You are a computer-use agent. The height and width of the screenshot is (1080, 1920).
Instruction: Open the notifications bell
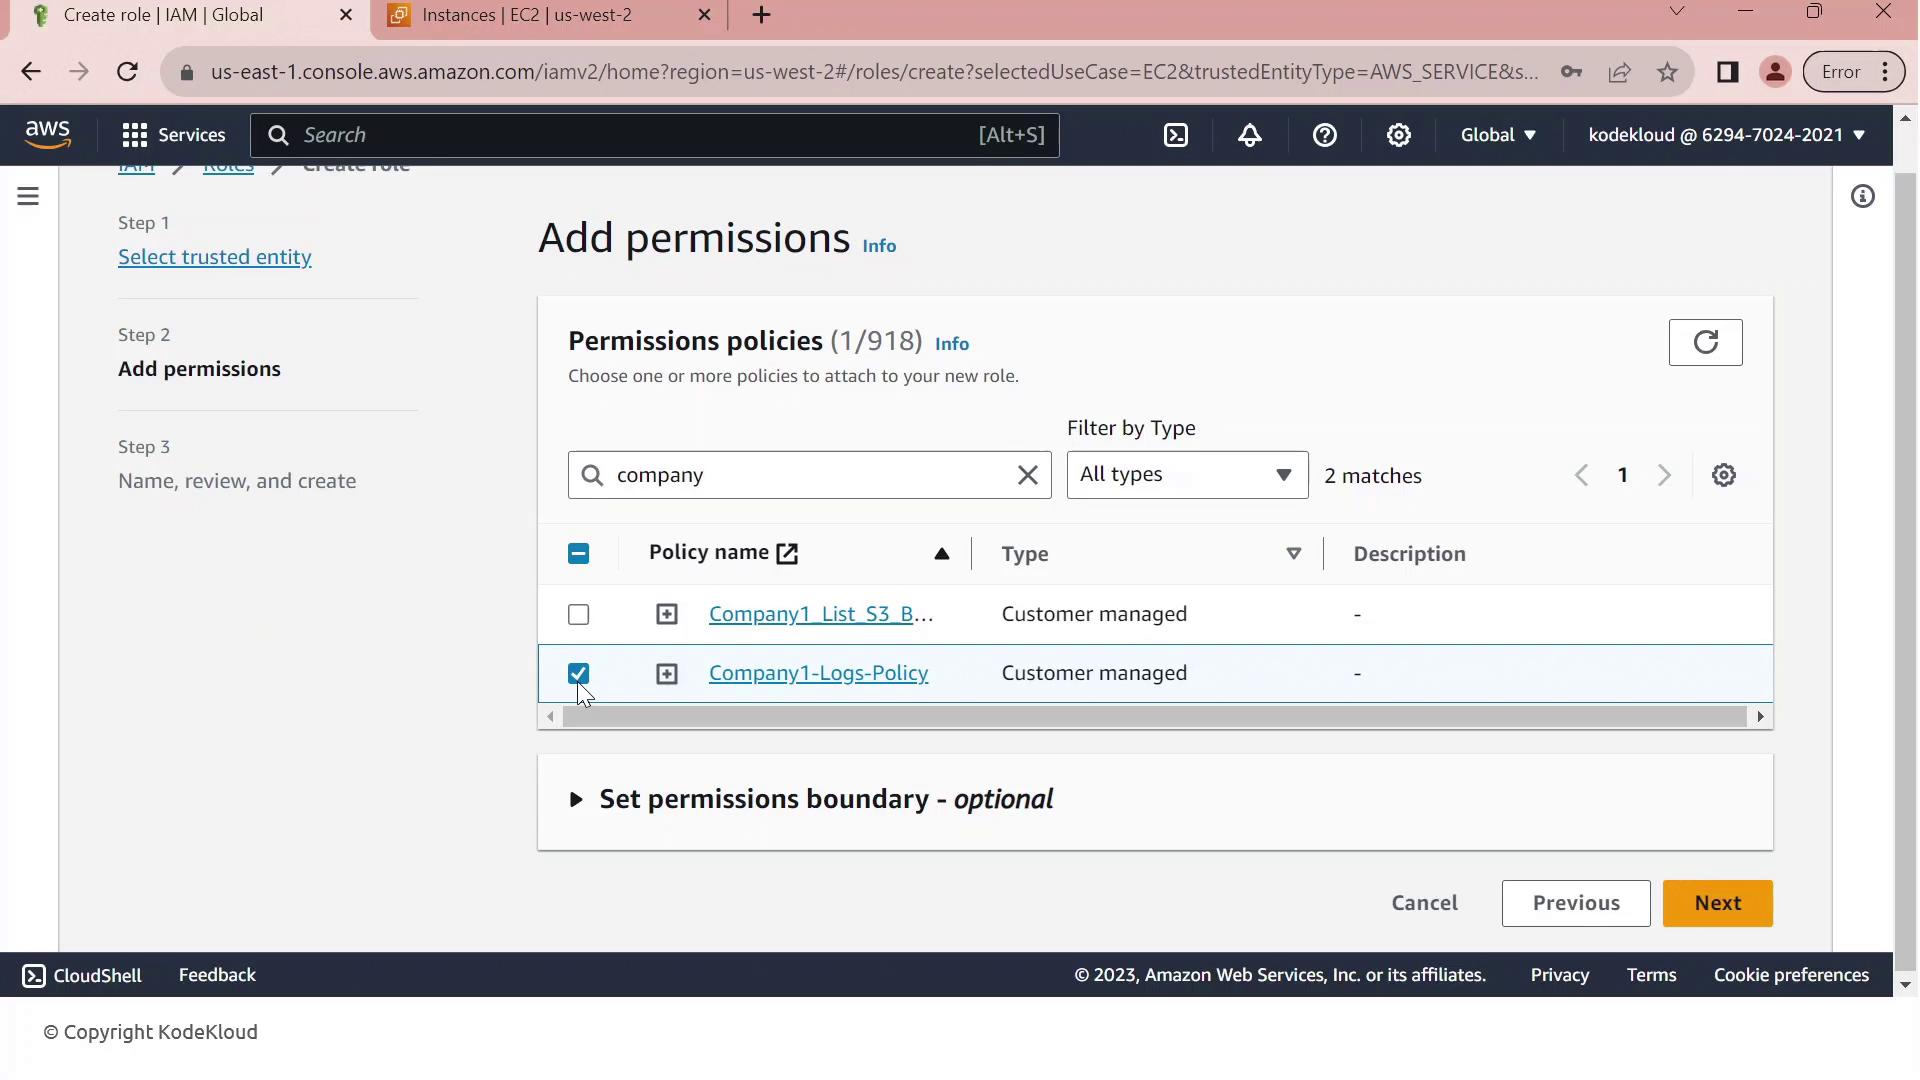pos(1250,135)
